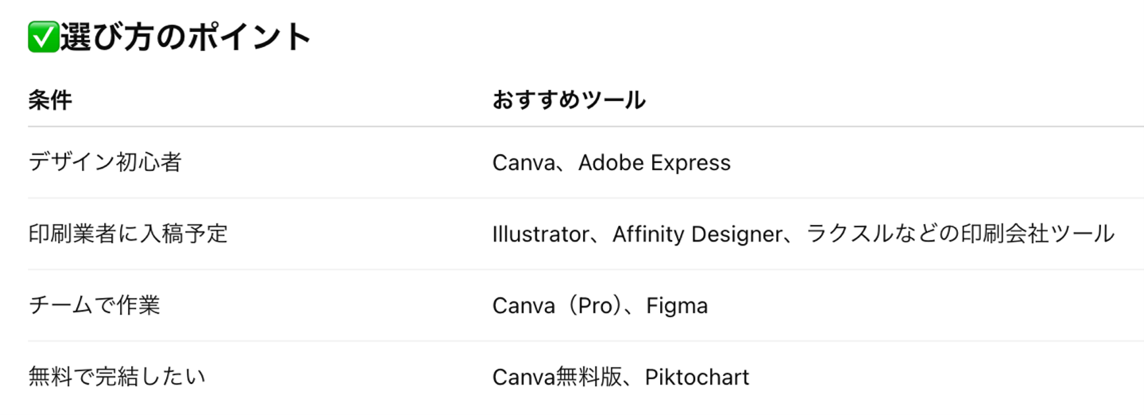Click the Canva、Adobe Express cell

[611, 162]
